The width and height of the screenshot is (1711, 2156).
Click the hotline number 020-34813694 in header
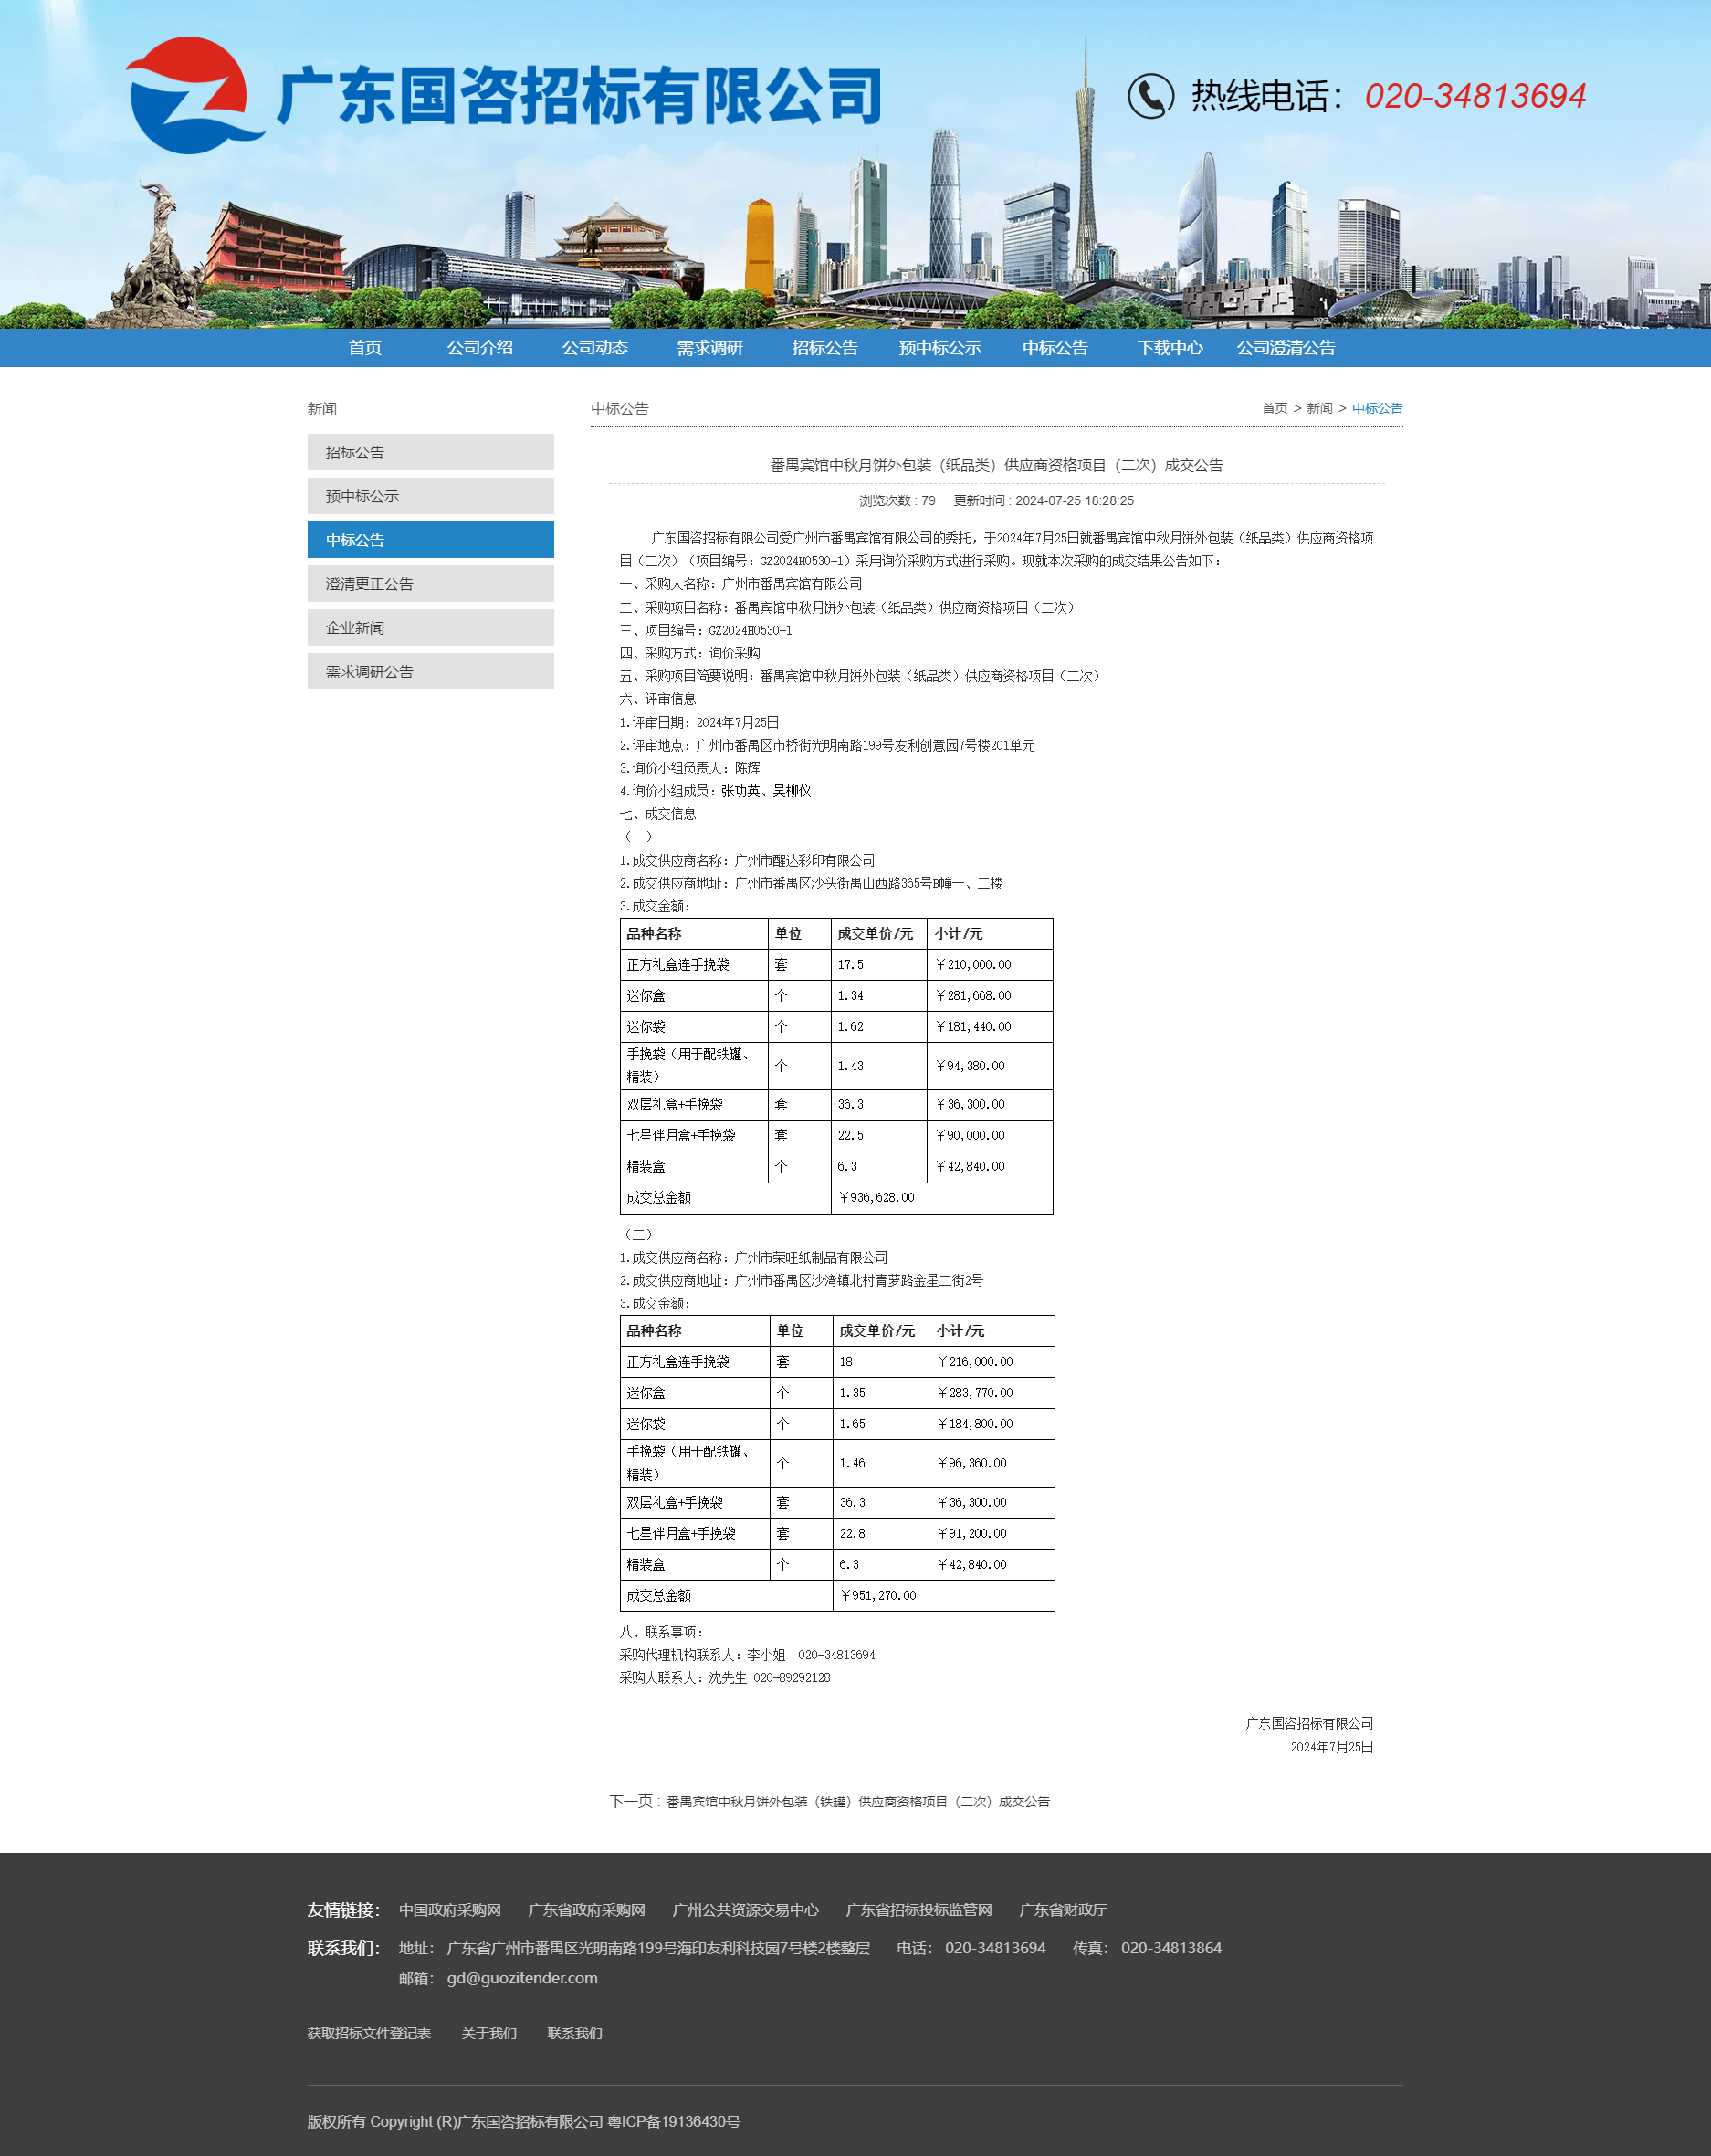pyautogui.click(x=1475, y=96)
